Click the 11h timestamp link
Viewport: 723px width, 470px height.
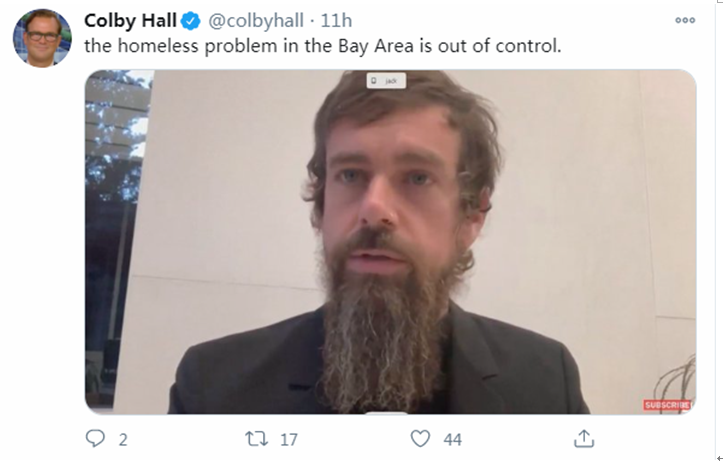(336, 21)
